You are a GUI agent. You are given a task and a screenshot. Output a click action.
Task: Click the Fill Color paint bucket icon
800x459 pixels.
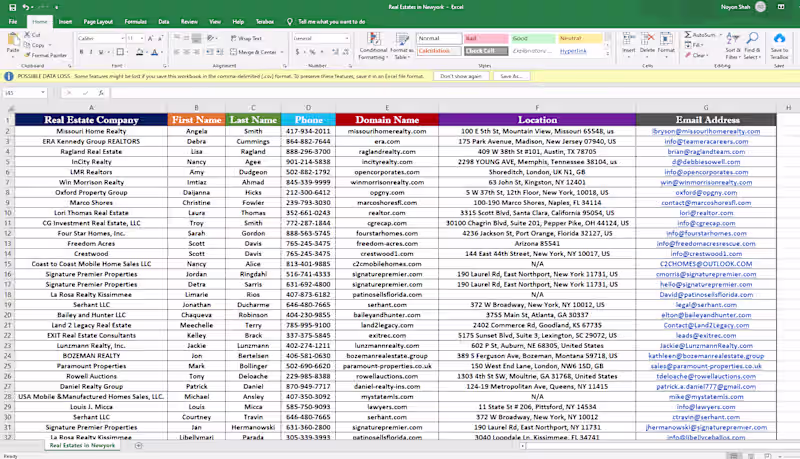tap(140, 52)
